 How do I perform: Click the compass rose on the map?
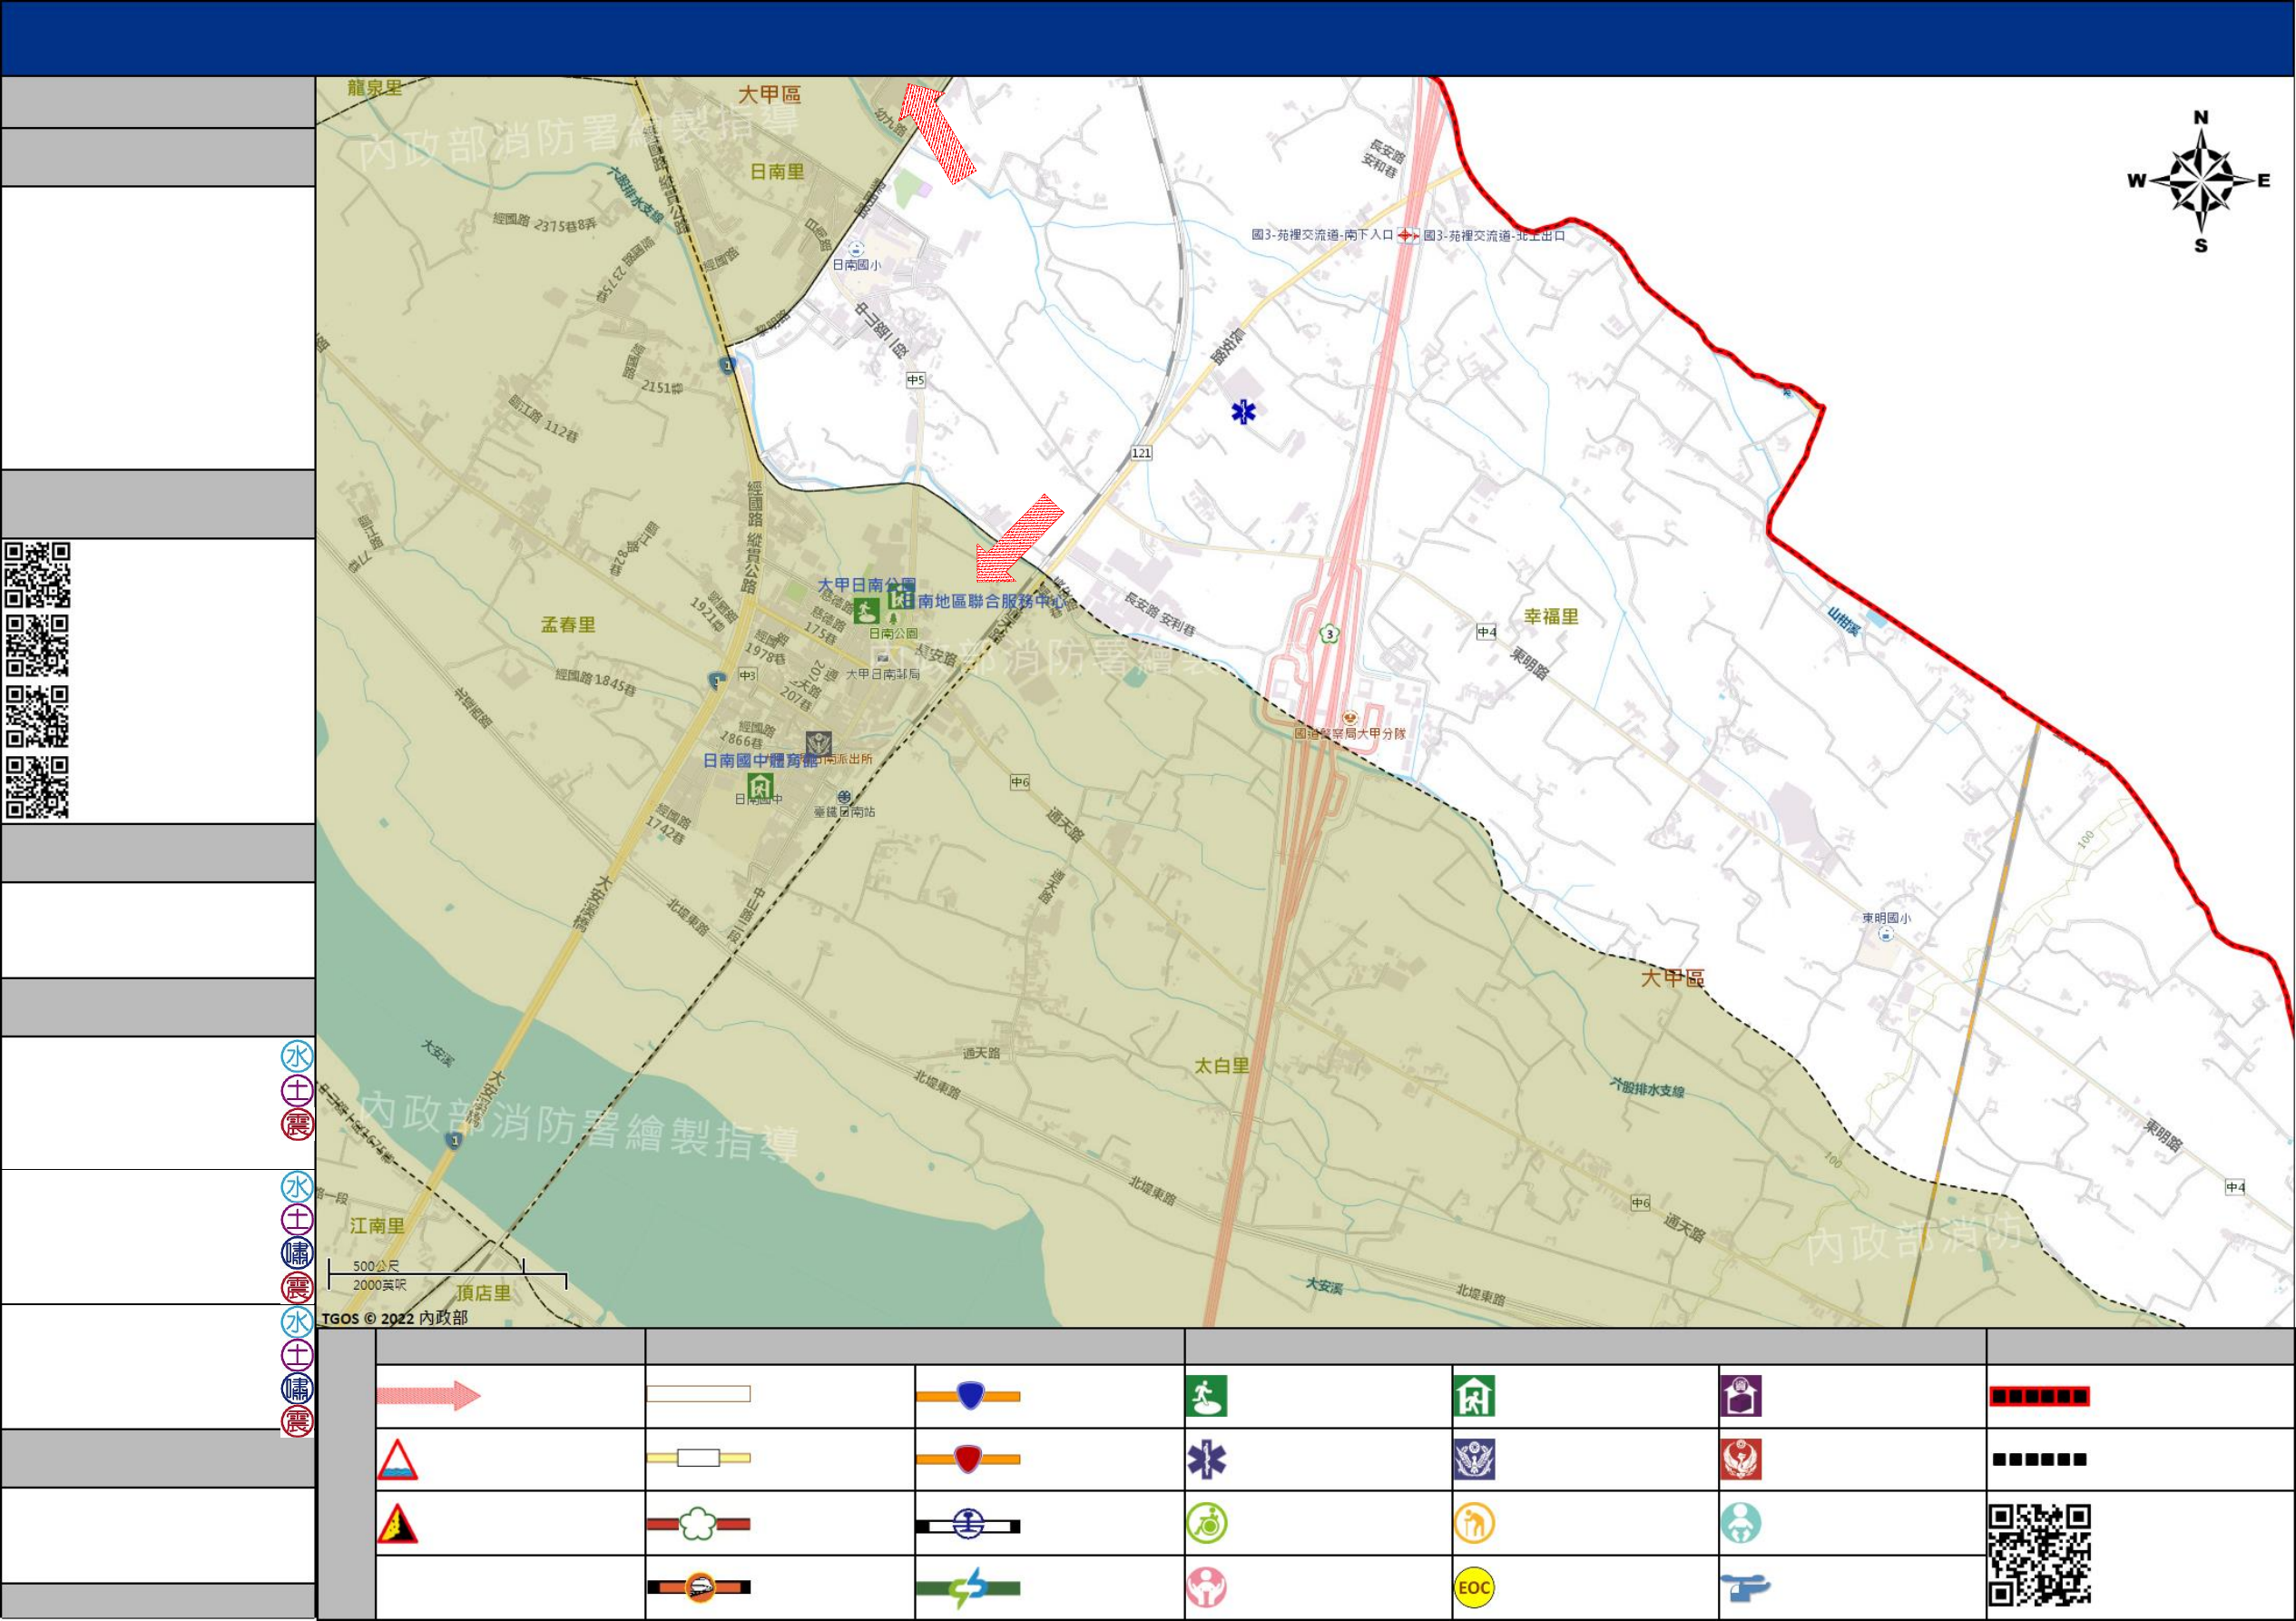tap(2200, 181)
